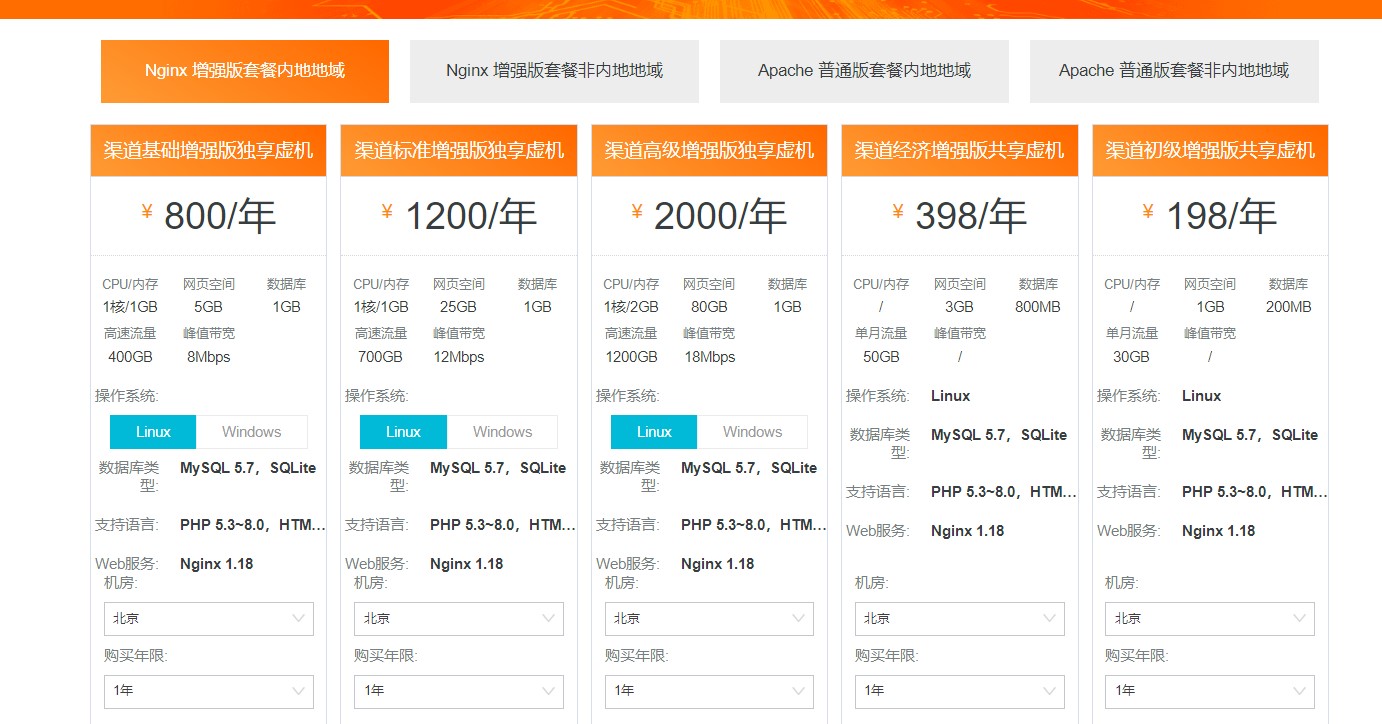Click the 2000/年 price
1382x724 pixels.
(720, 216)
